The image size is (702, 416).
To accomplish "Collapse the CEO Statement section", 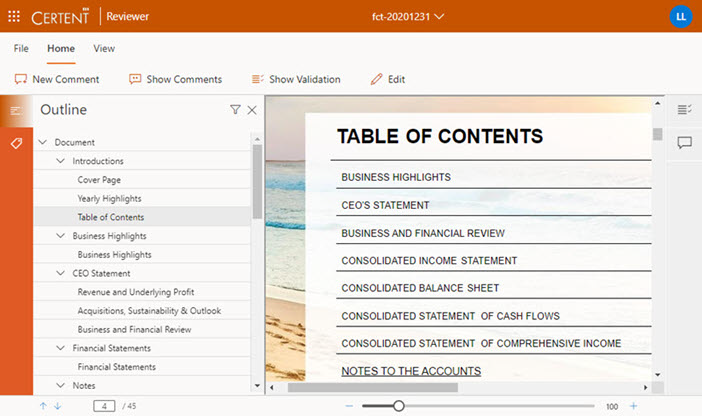I will pyautogui.click(x=60, y=273).
